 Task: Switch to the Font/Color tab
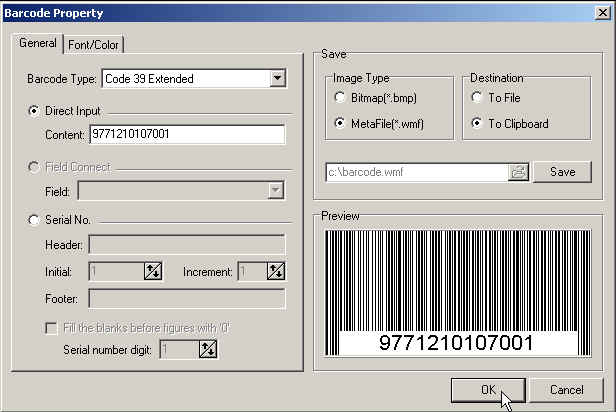pyautogui.click(x=95, y=45)
